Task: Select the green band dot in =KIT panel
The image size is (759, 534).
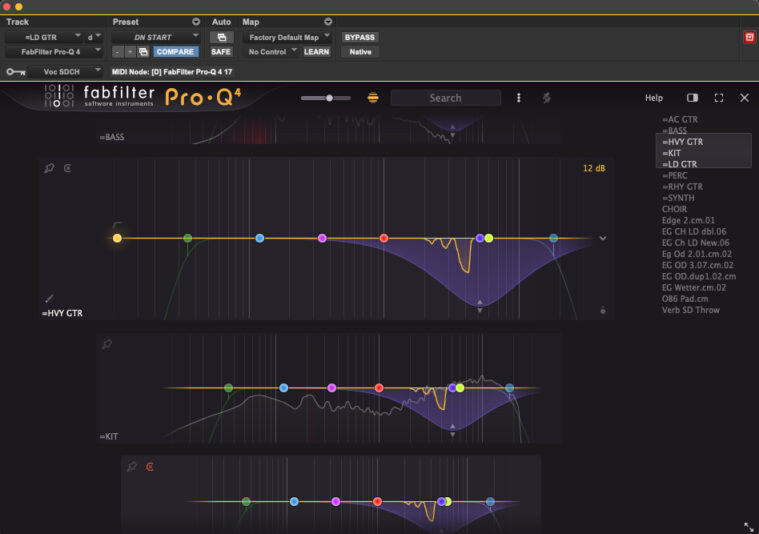Action: point(228,388)
